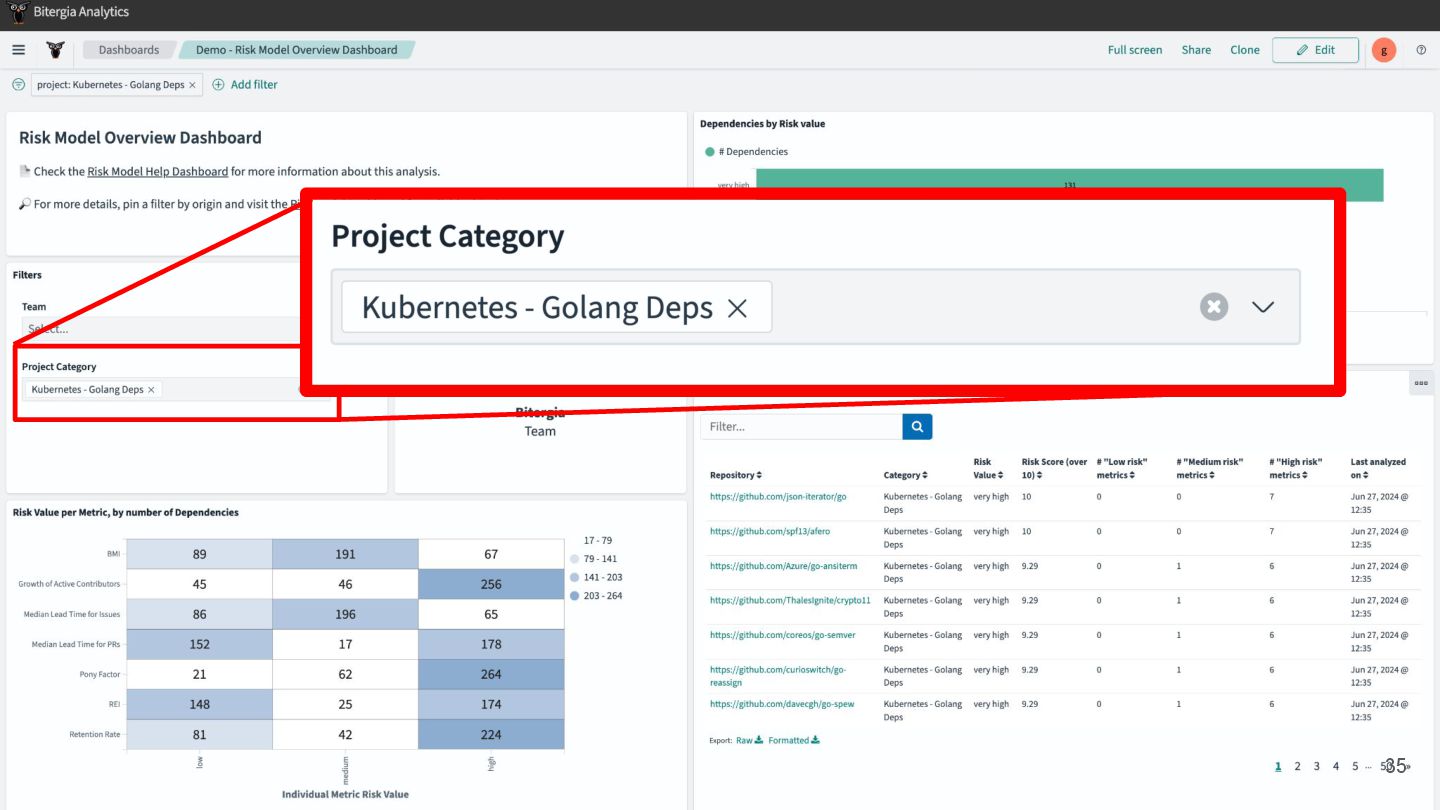Image resolution: width=1440 pixels, height=810 pixels.
Task: Click heatmap cell 17 in Median Lead Time for PRs
Action: point(345,644)
